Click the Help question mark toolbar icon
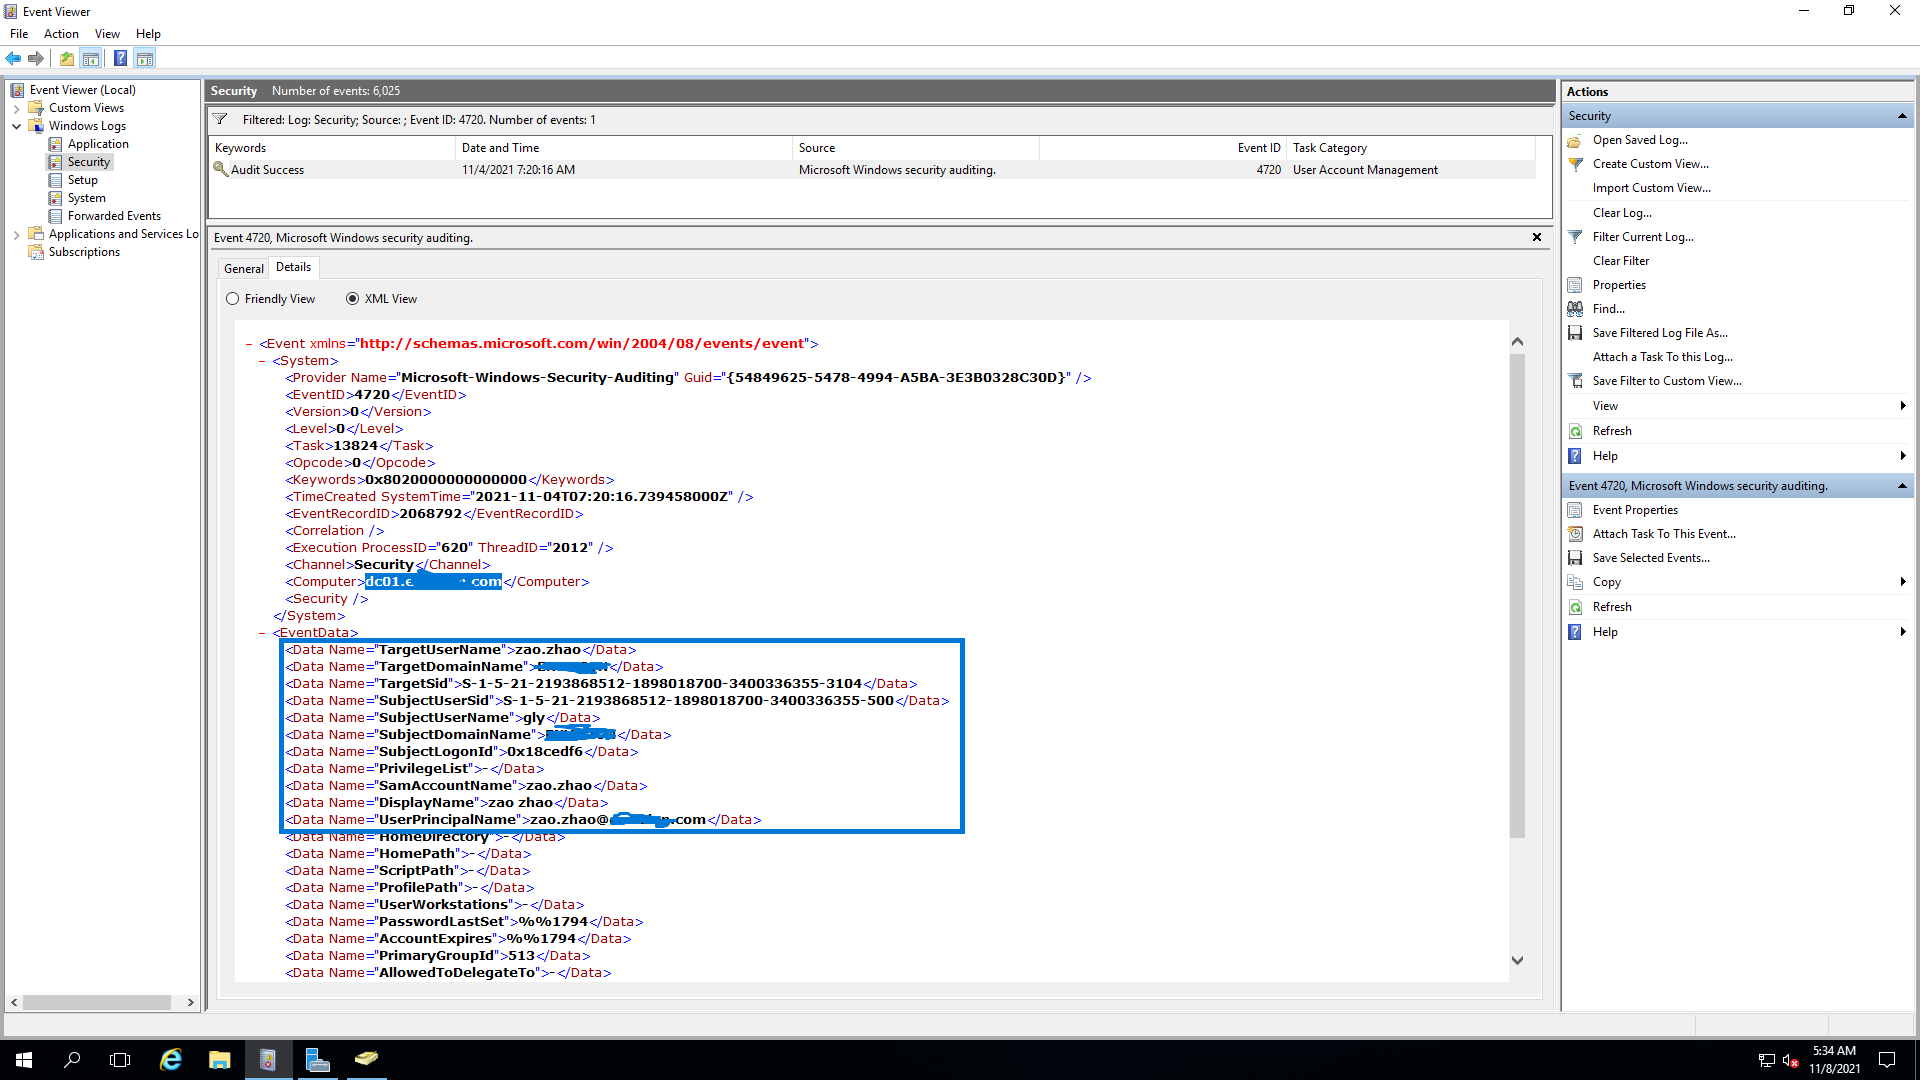Viewport: 1920px width, 1080px height. click(x=120, y=58)
